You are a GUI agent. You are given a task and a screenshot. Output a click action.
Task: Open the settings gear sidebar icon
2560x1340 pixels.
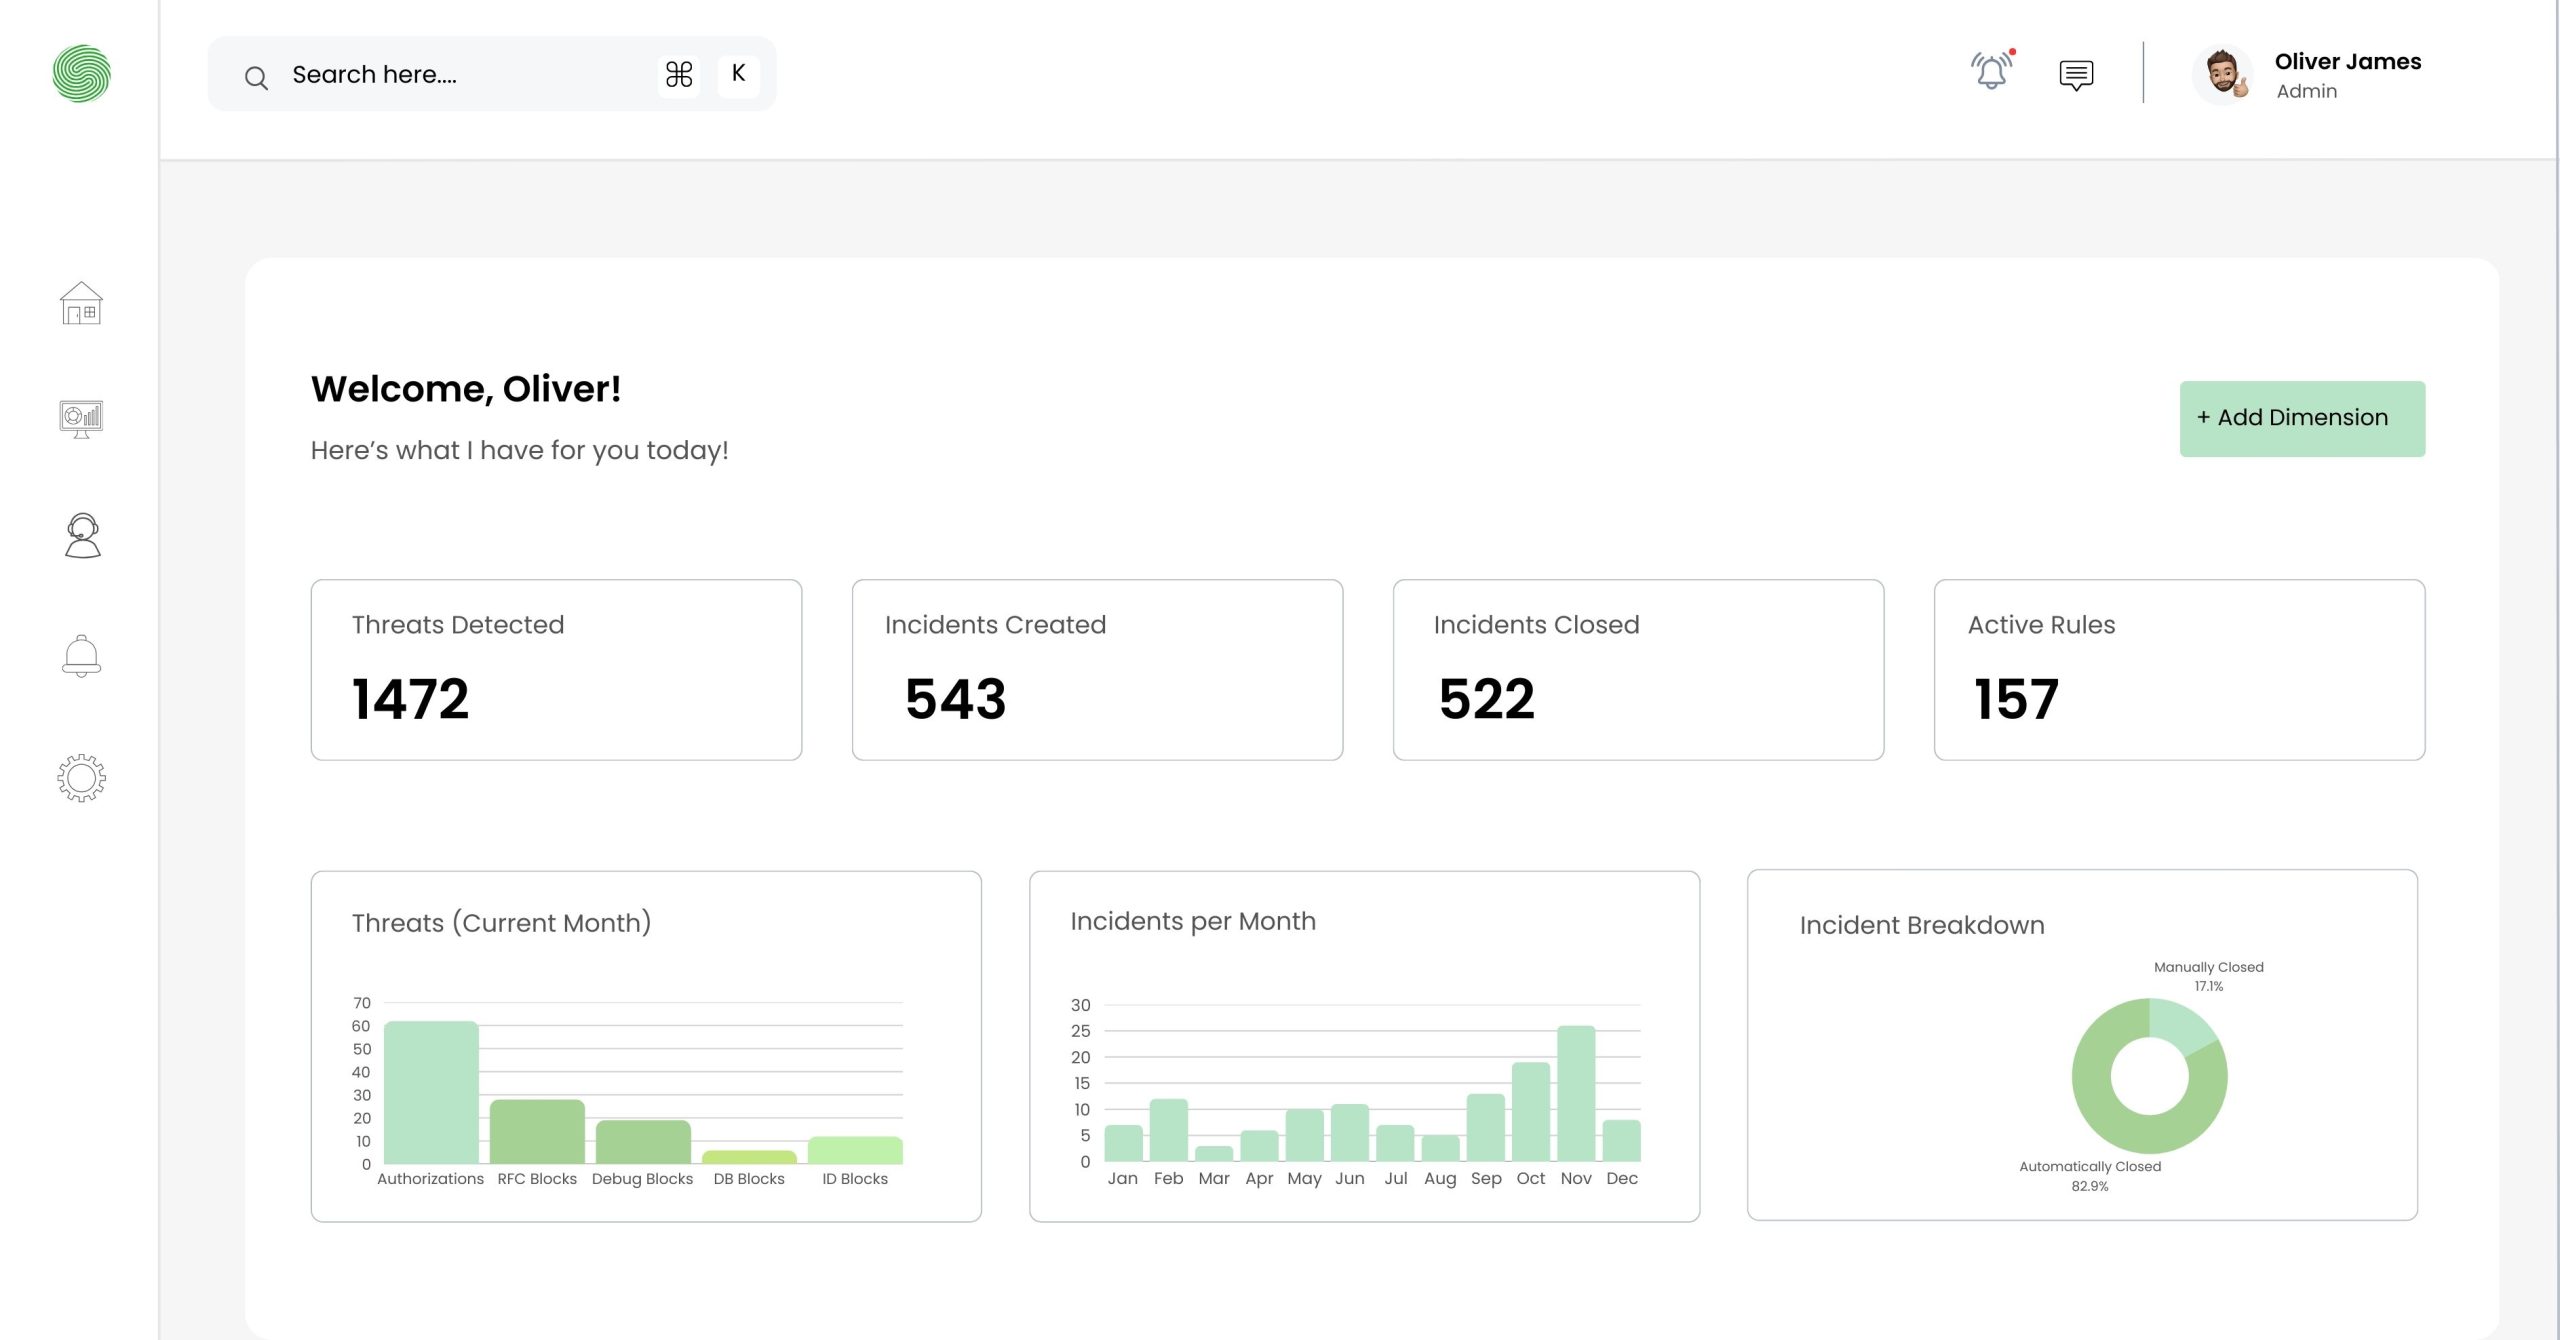pyautogui.click(x=81, y=777)
